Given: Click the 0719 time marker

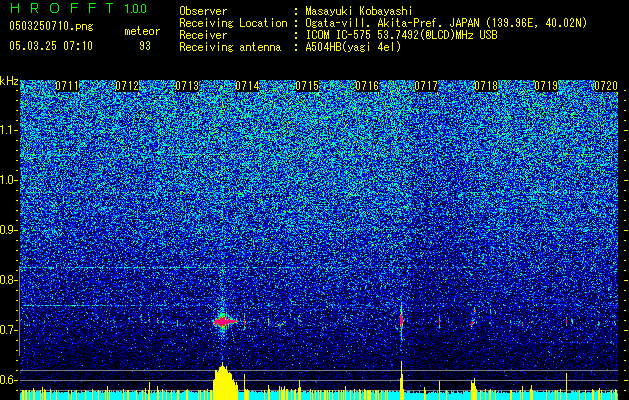Looking at the screenshot, I should coord(546,86).
